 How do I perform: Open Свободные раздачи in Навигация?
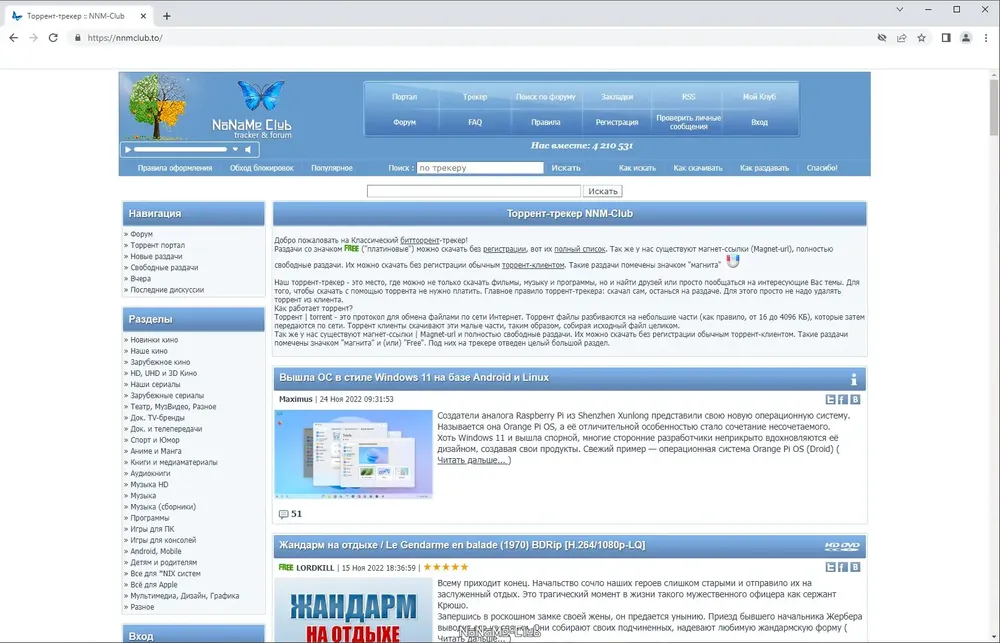[164, 267]
